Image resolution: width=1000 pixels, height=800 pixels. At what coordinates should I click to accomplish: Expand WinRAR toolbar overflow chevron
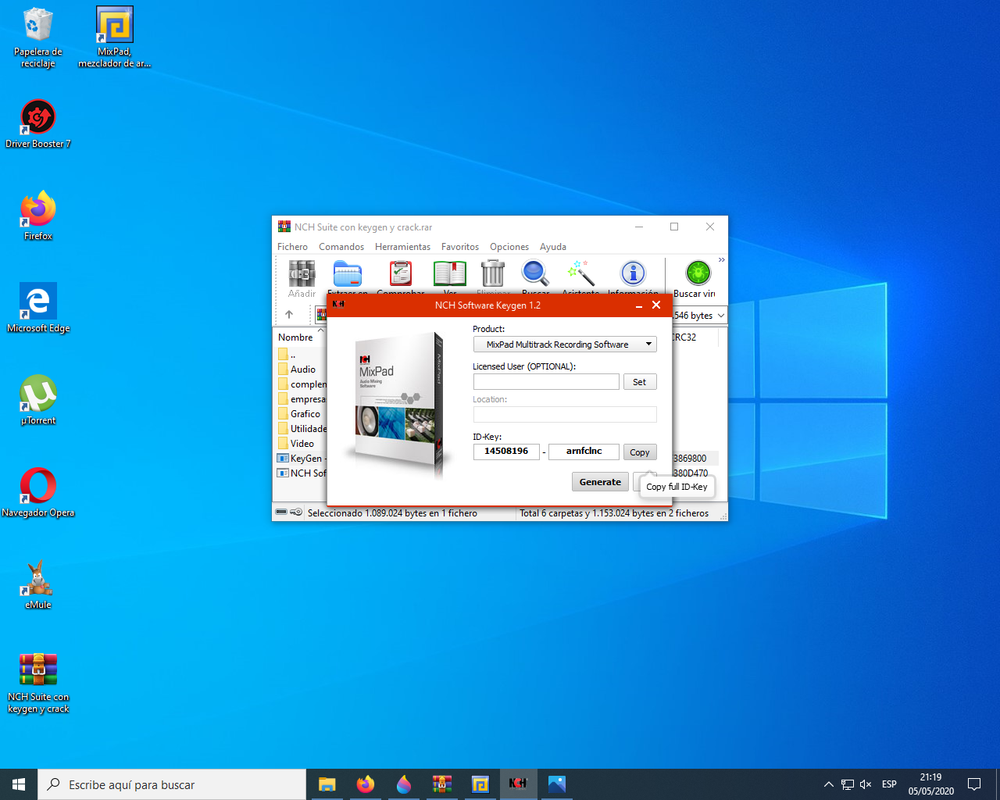tap(721, 260)
